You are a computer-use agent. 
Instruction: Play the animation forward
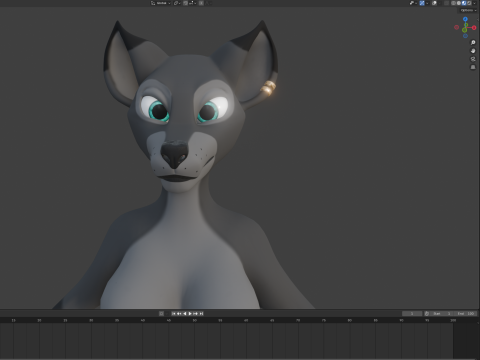[x=190, y=313]
